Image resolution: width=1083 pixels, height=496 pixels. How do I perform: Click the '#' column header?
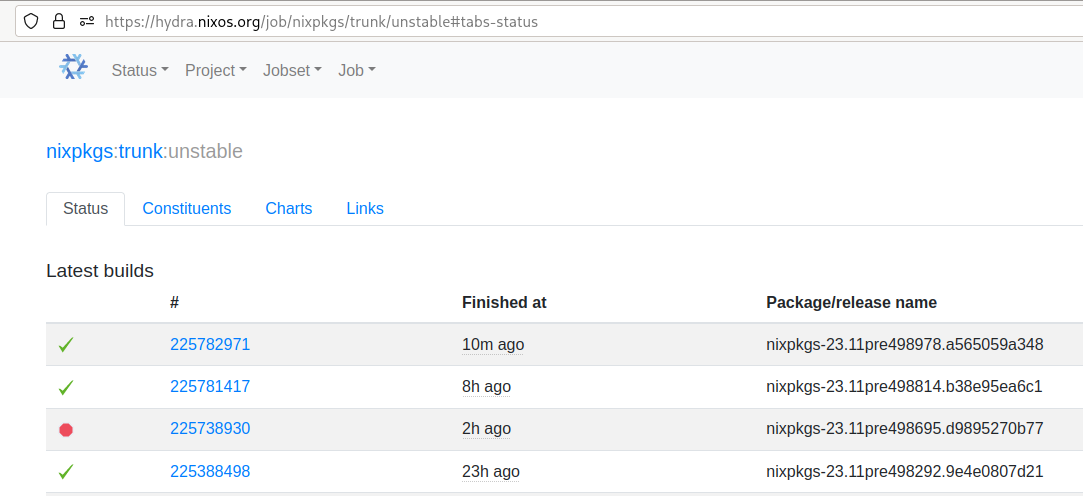[175, 303]
